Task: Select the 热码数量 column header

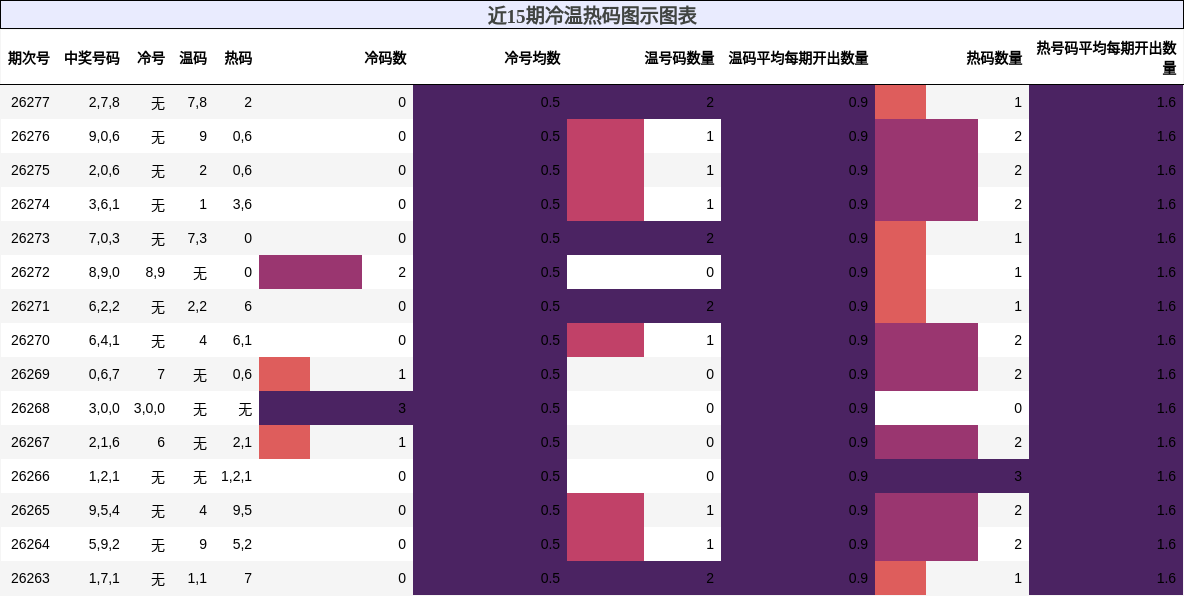Action: (x=994, y=58)
